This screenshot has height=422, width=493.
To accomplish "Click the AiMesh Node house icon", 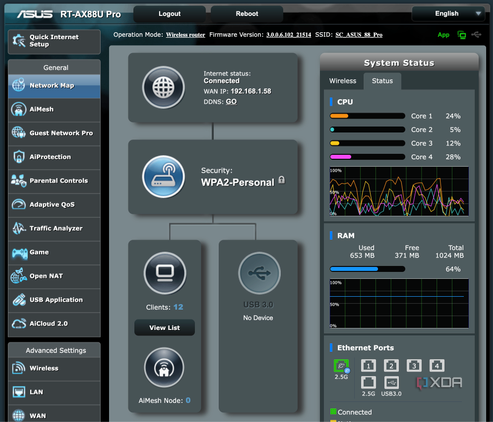I will [x=164, y=367].
